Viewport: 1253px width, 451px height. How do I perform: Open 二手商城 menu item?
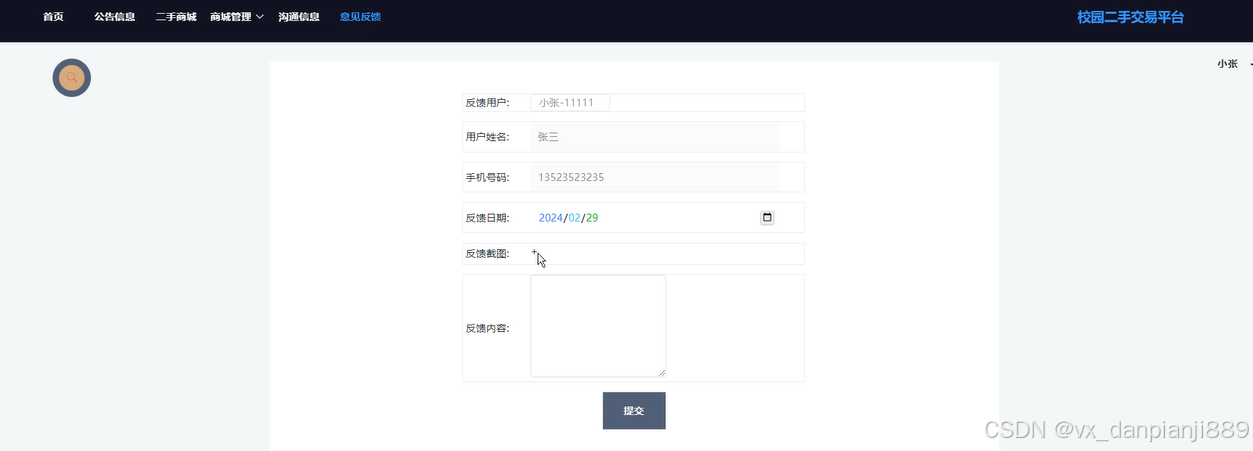click(x=176, y=17)
